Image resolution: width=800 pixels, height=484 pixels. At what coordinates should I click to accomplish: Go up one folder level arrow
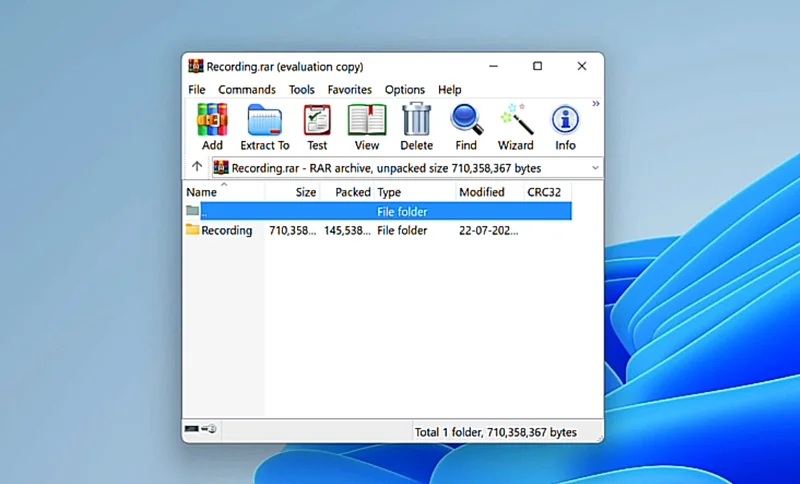(x=197, y=167)
